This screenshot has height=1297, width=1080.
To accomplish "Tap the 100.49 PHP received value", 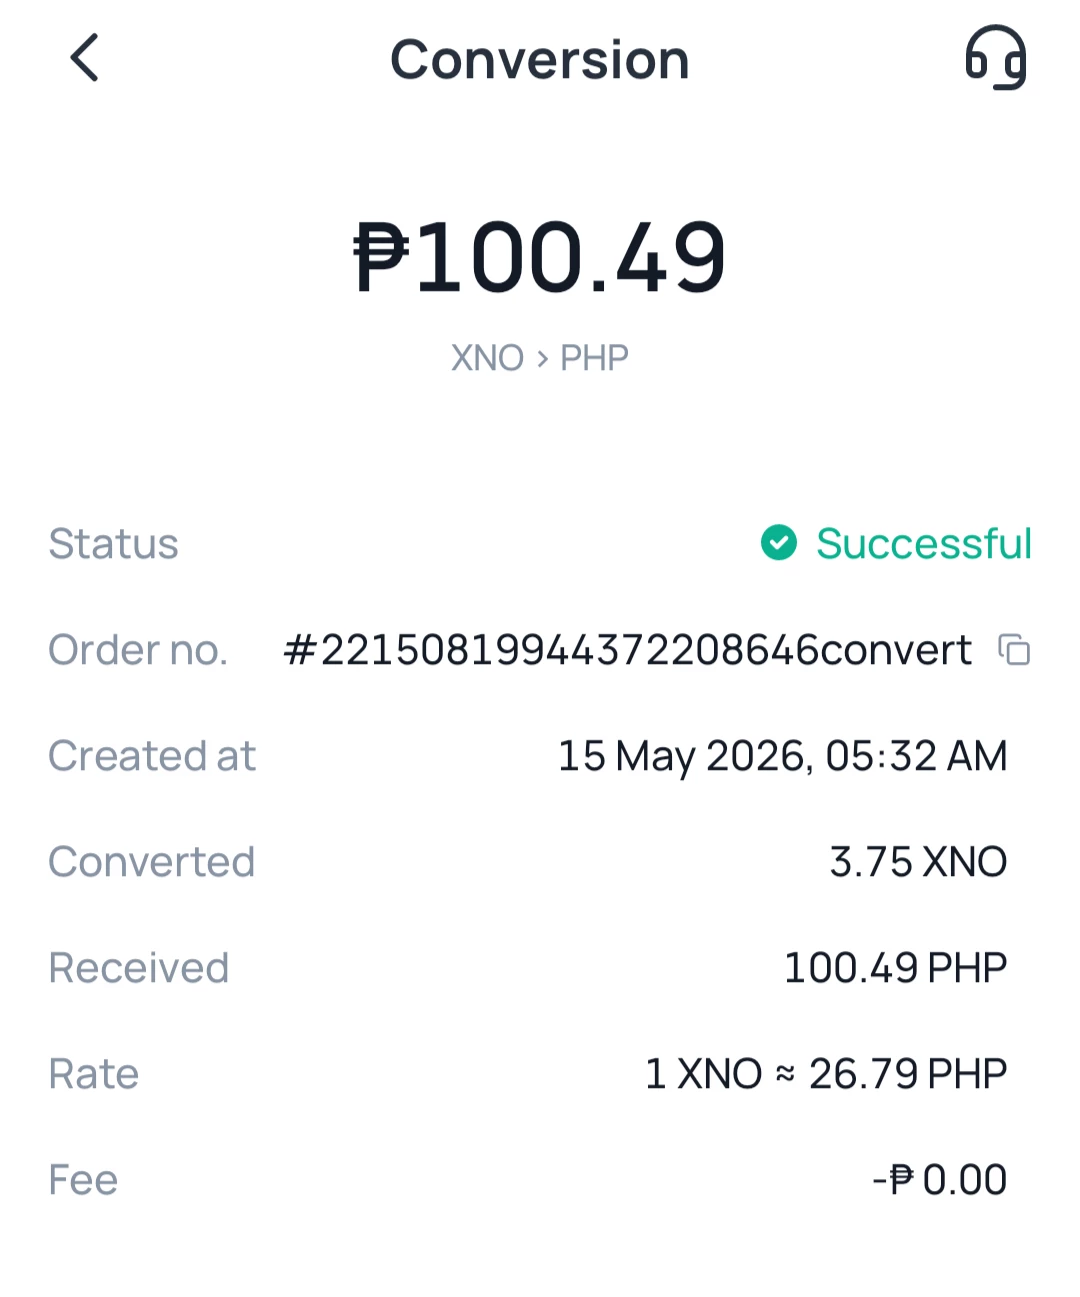I will 895,968.
